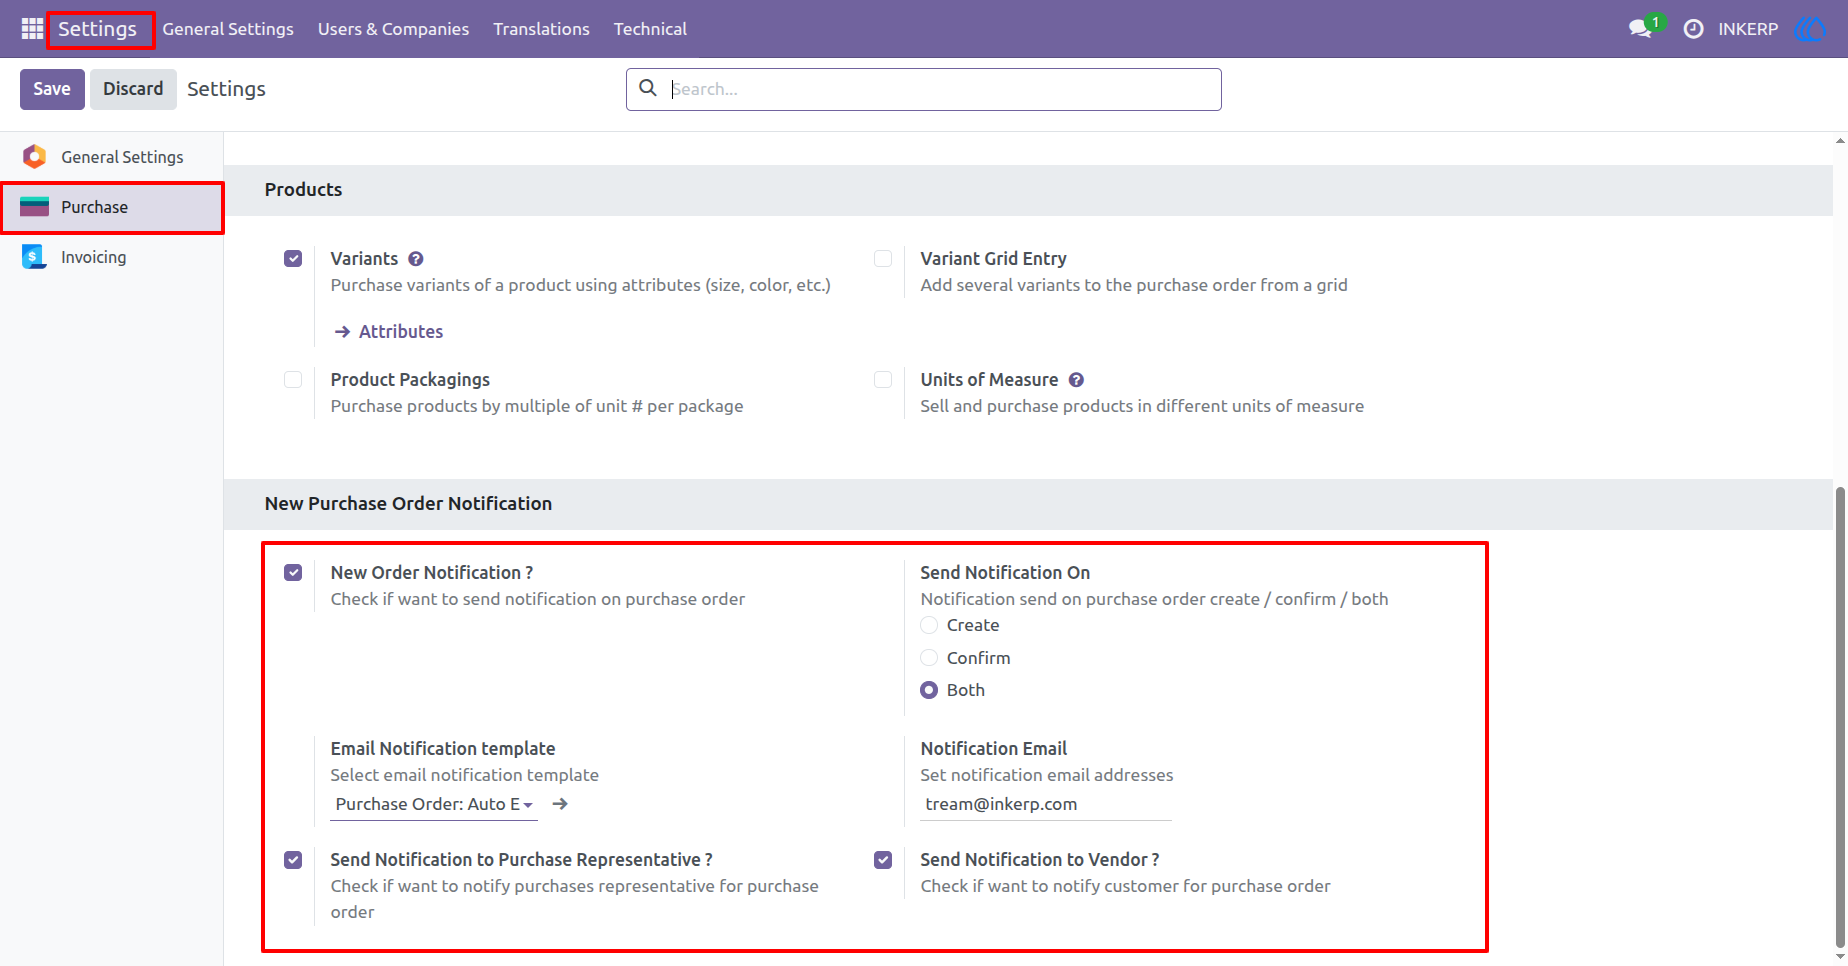Image resolution: width=1848 pixels, height=966 pixels.
Task: Toggle the New Order Notification checkbox
Action: click(x=293, y=573)
